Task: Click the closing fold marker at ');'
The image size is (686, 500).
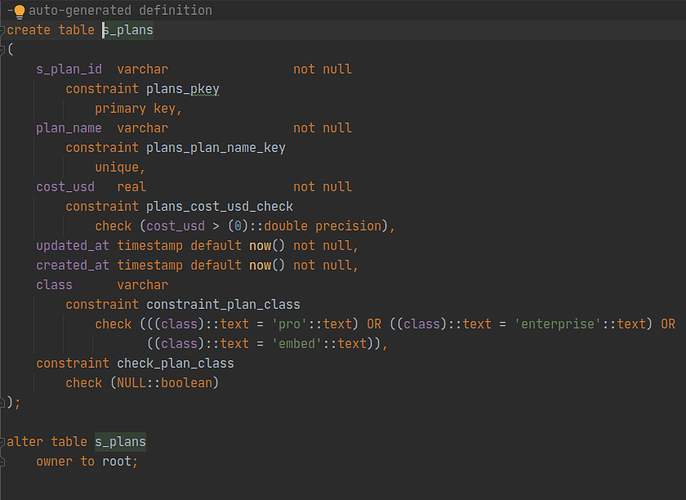Action: [2, 402]
